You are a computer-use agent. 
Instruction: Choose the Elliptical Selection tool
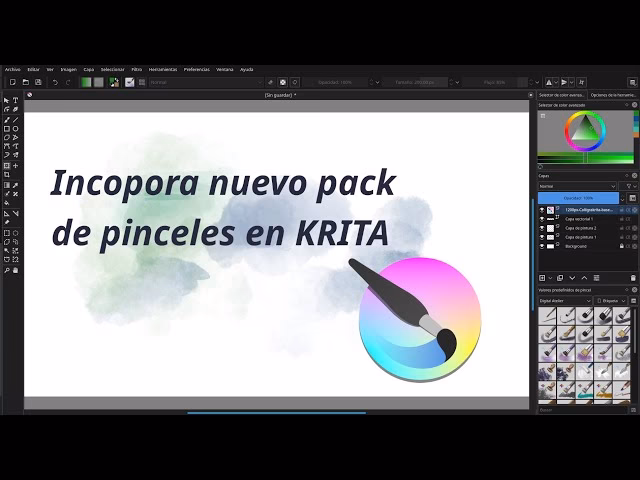(16, 233)
